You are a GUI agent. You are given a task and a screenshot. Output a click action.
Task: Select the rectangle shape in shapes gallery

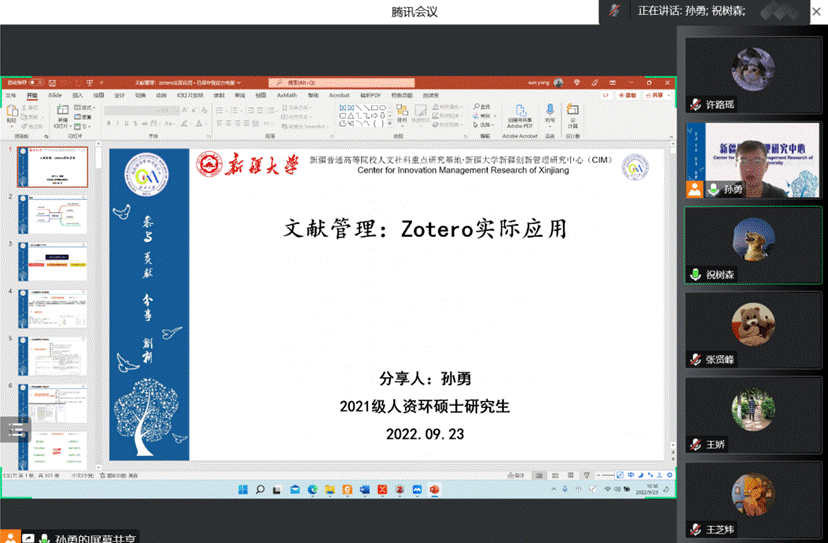[375, 108]
